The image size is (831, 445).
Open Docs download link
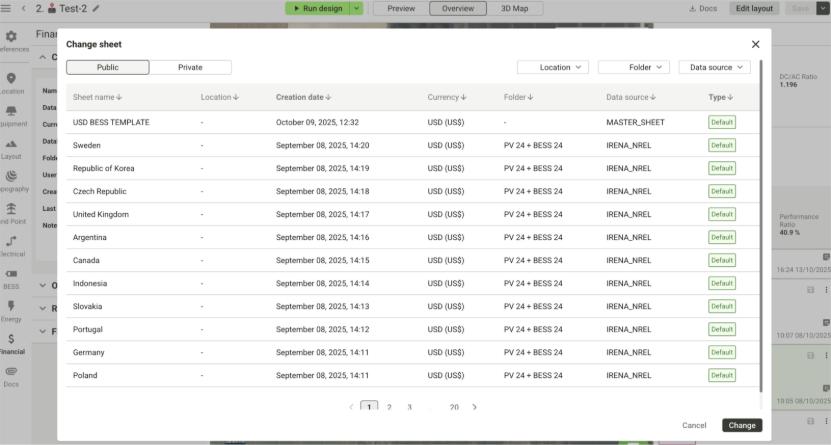(703, 8)
